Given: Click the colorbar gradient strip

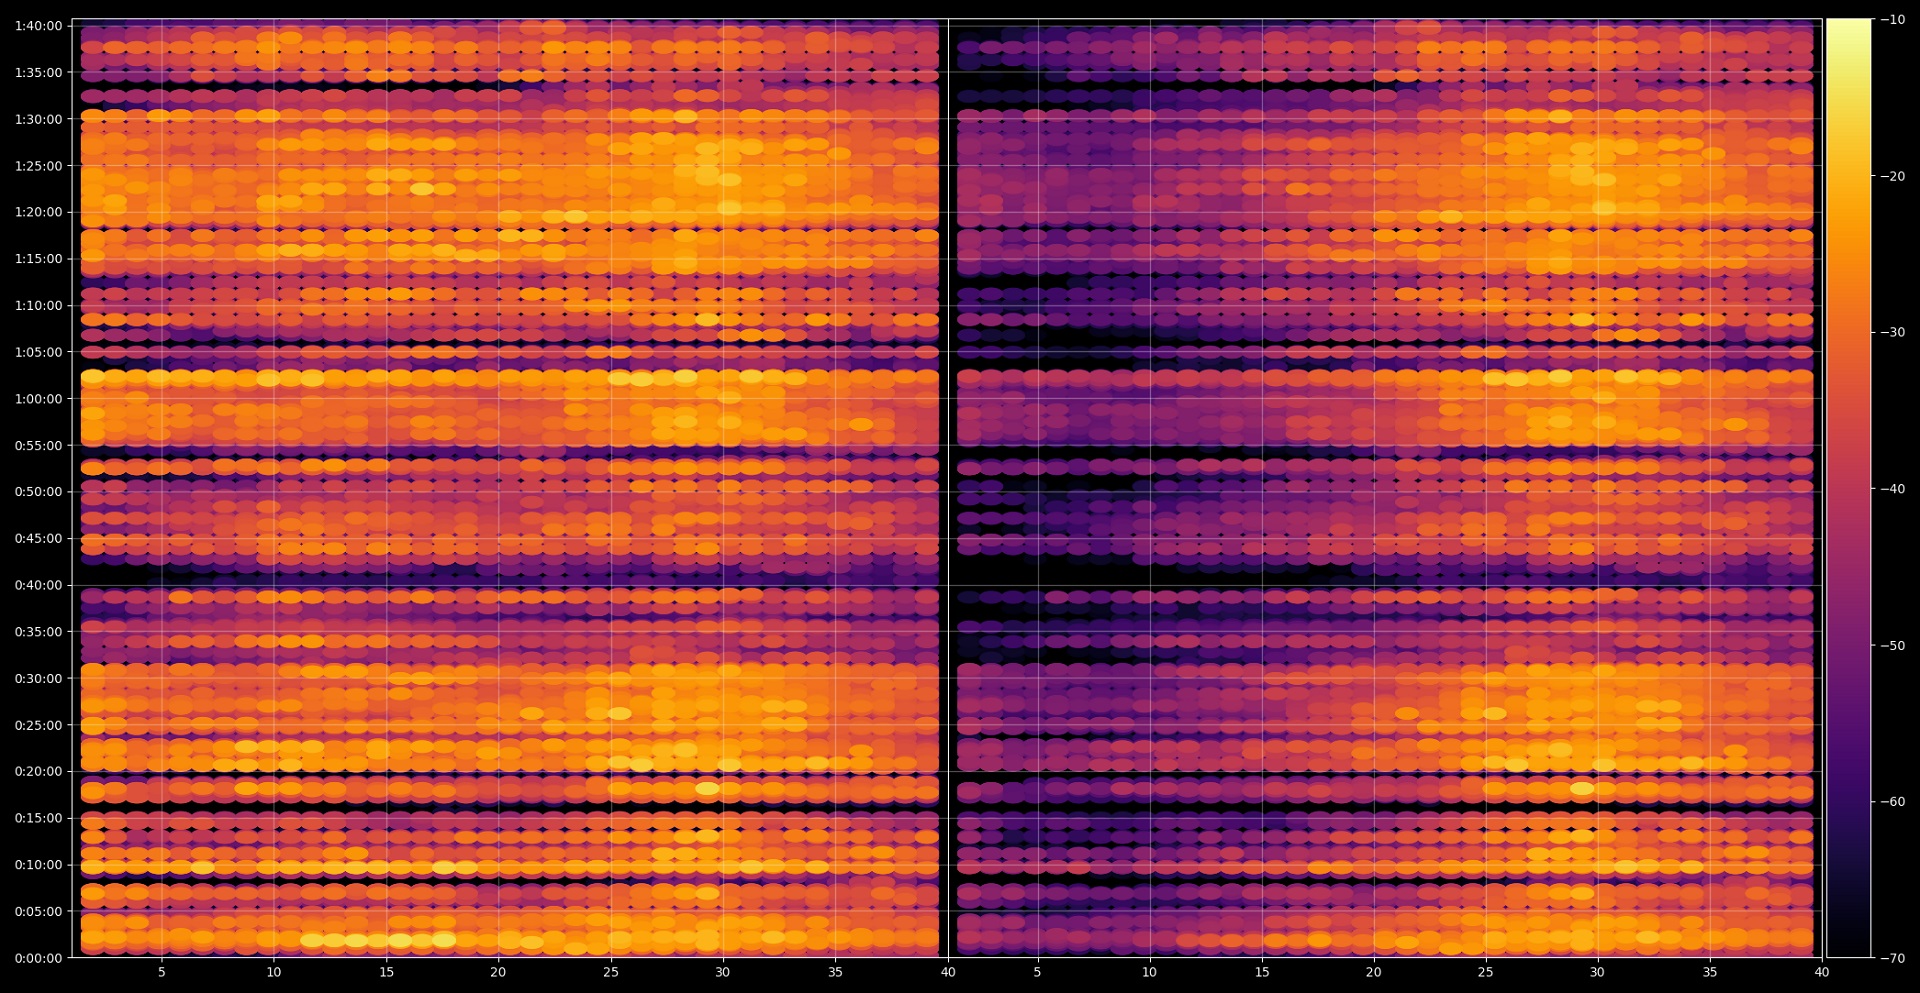Looking at the screenshot, I should (1849, 488).
